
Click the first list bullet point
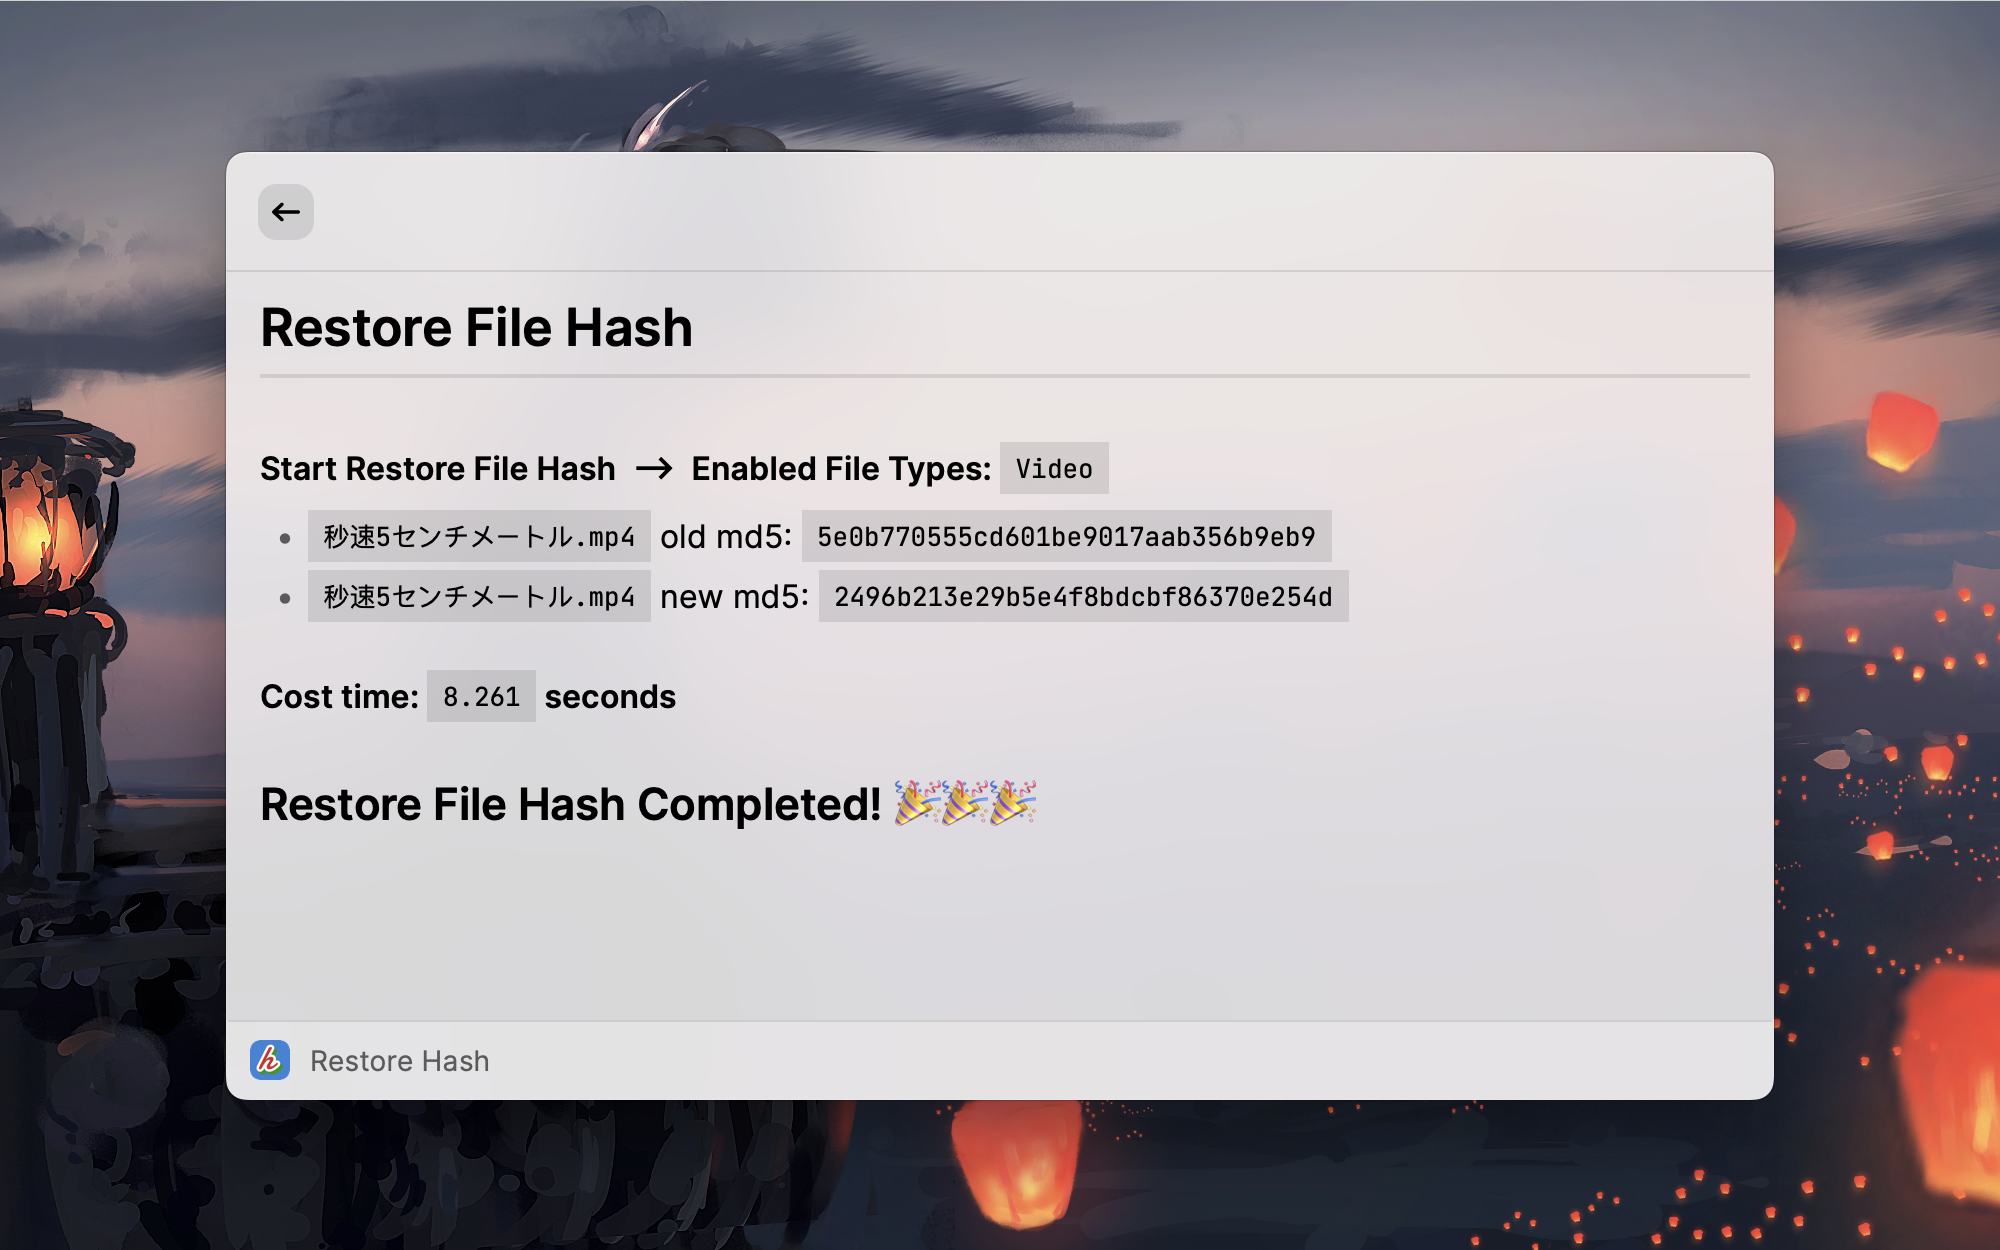(x=285, y=539)
